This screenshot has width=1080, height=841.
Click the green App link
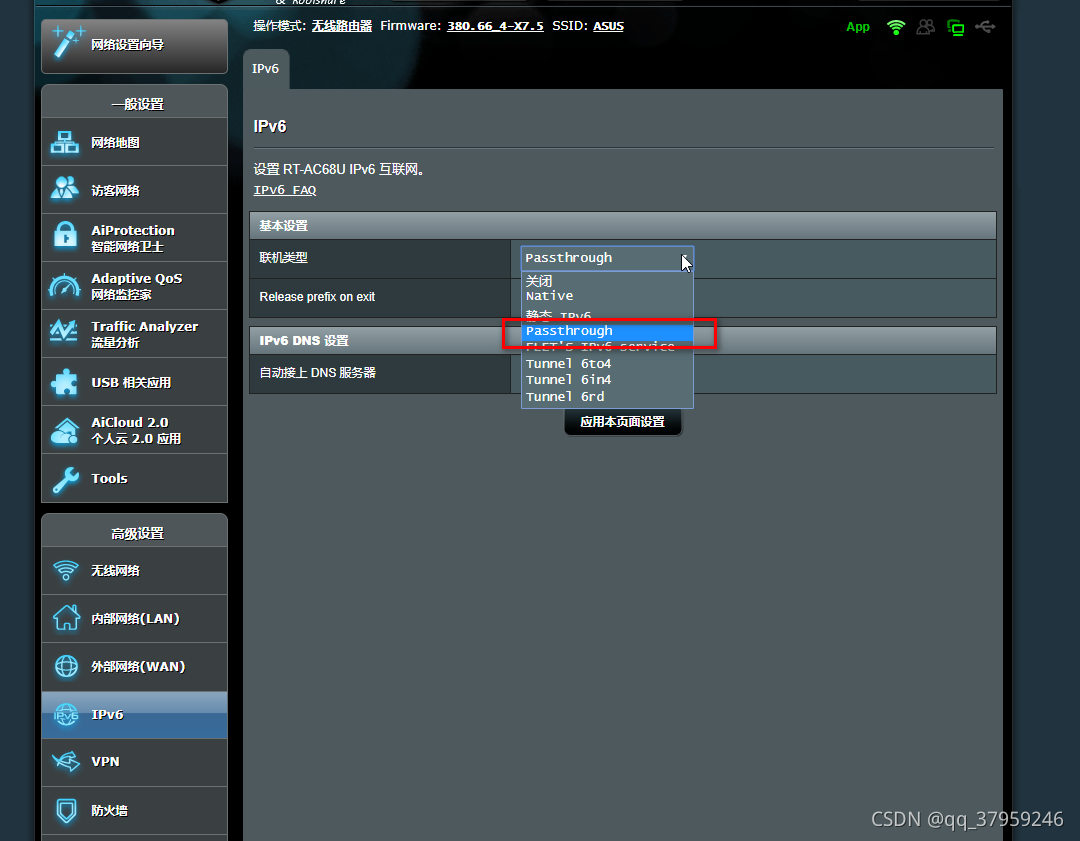(x=858, y=27)
